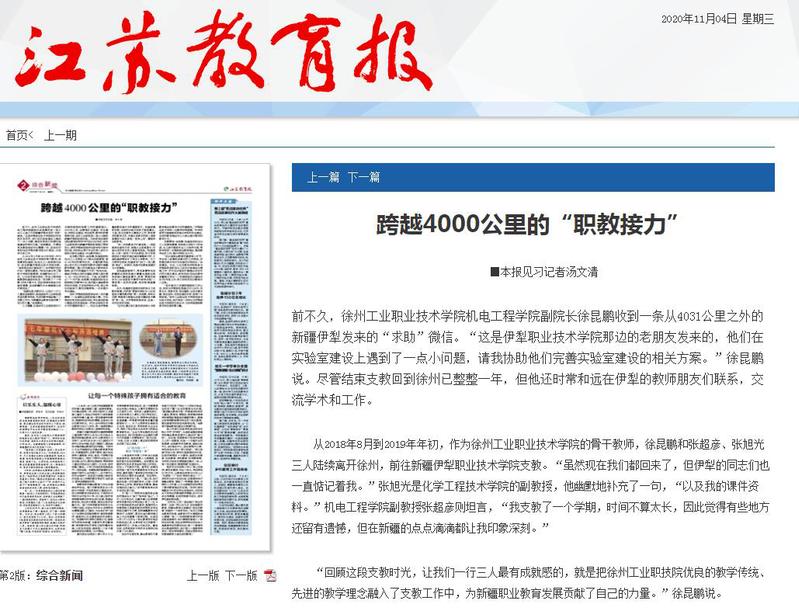Go to 下一篇 next article
Image resolution: width=799 pixels, height=611 pixels.
pos(363,177)
